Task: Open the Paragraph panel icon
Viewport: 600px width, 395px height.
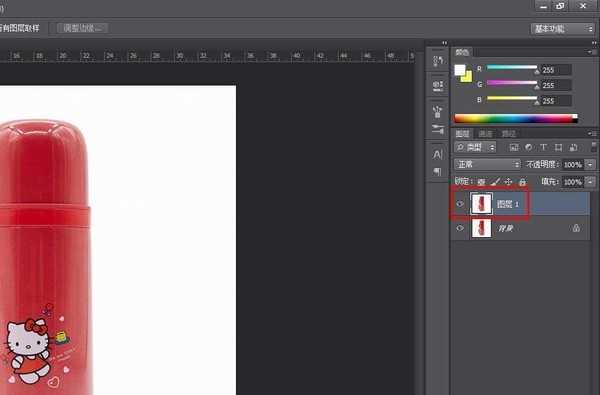Action: (x=438, y=171)
